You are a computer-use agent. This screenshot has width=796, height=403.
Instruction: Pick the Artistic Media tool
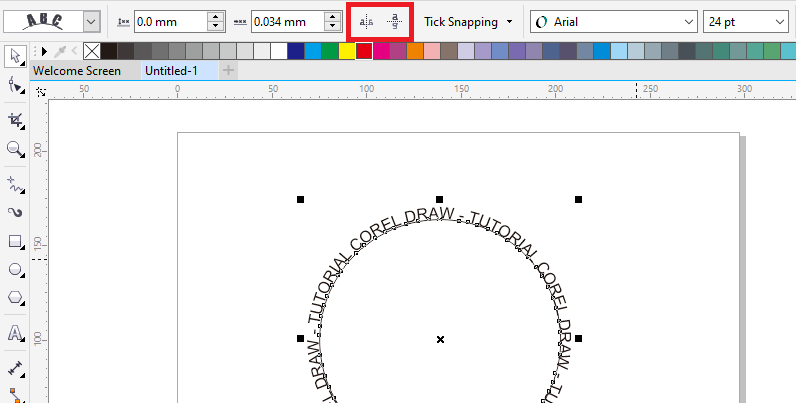(16, 213)
